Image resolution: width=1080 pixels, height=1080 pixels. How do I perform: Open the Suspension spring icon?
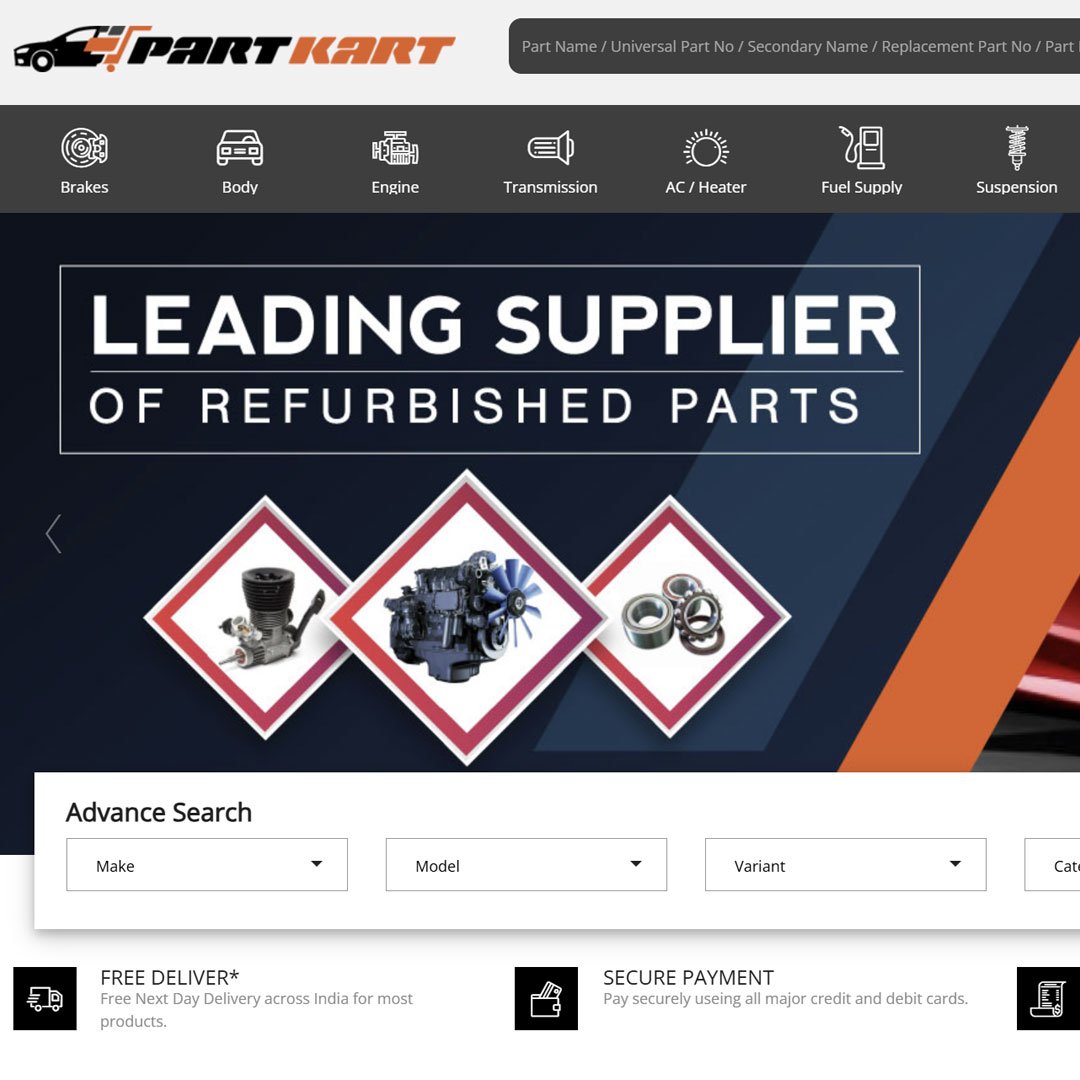[1017, 147]
